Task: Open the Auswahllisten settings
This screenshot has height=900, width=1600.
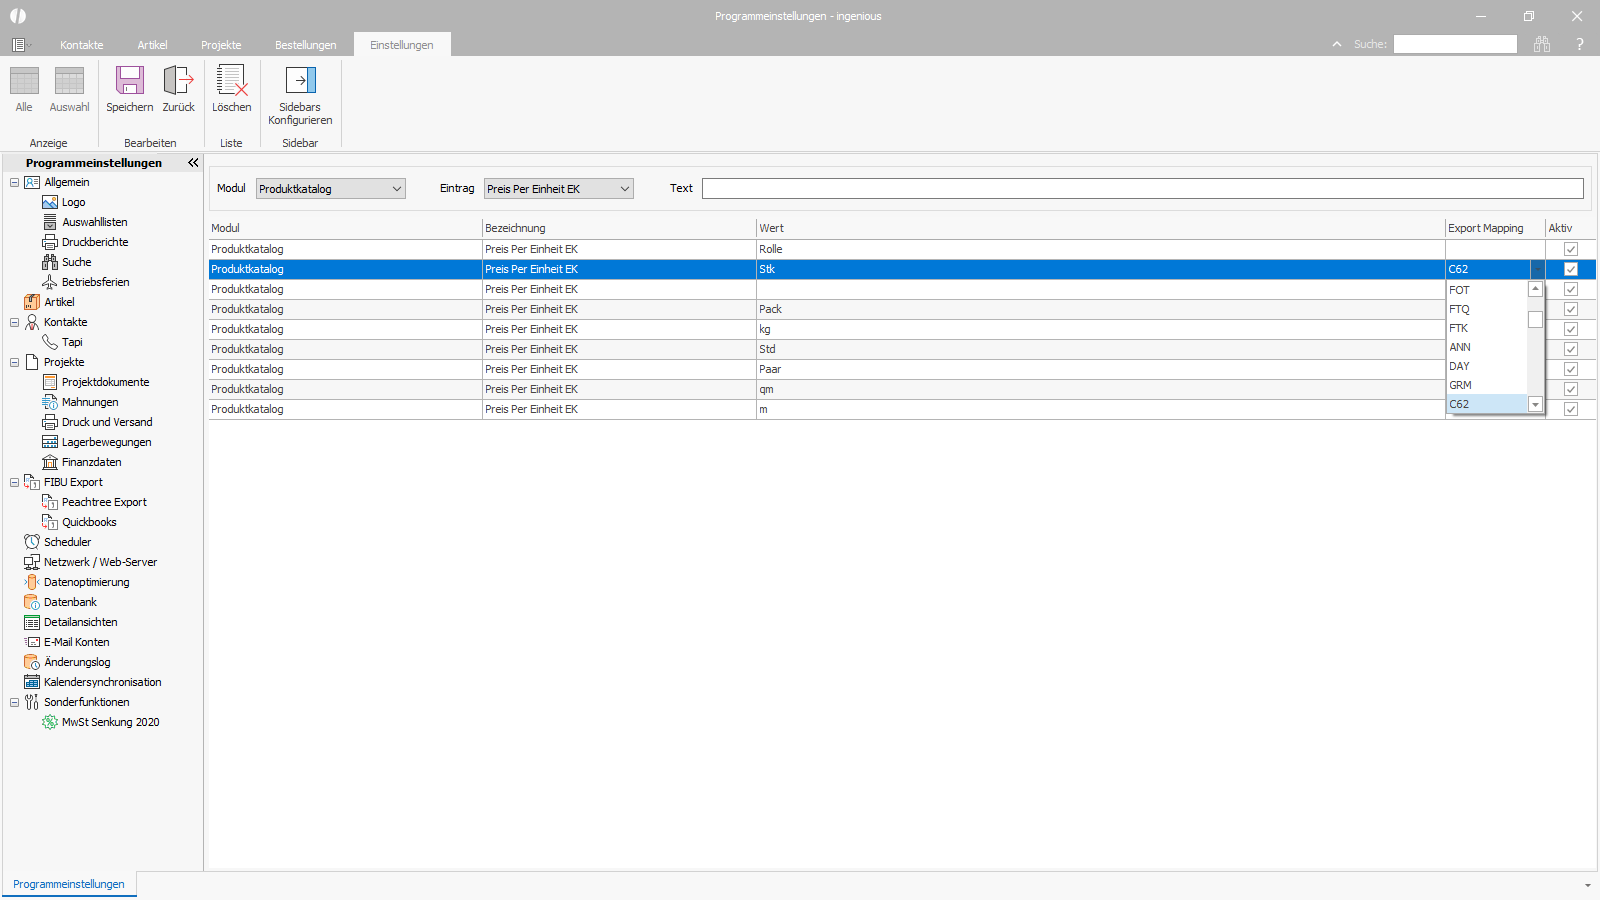Action: tap(94, 222)
